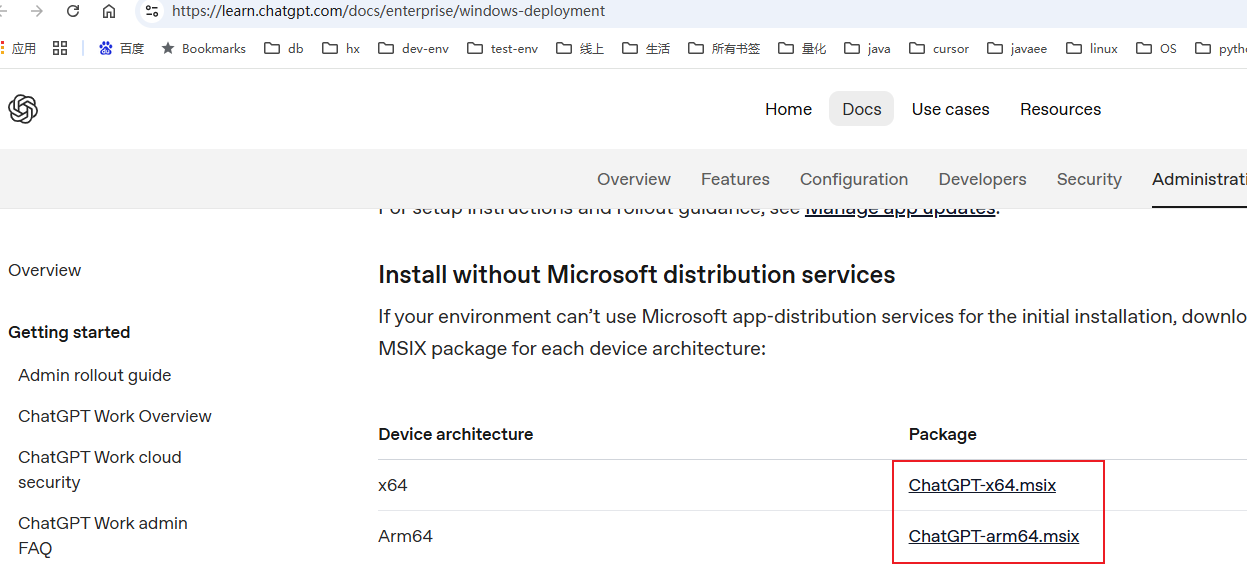This screenshot has height=577, width=1247.
Task: Click the address bar URL
Action: coord(388,11)
